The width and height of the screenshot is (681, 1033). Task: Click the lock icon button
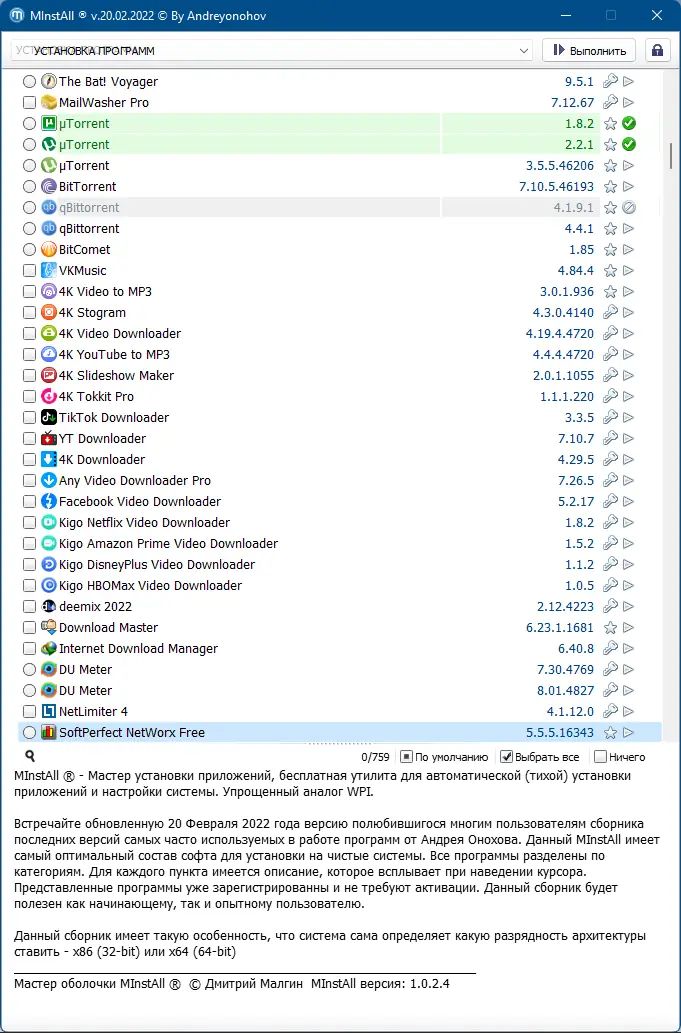pyautogui.click(x=657, y=51)
